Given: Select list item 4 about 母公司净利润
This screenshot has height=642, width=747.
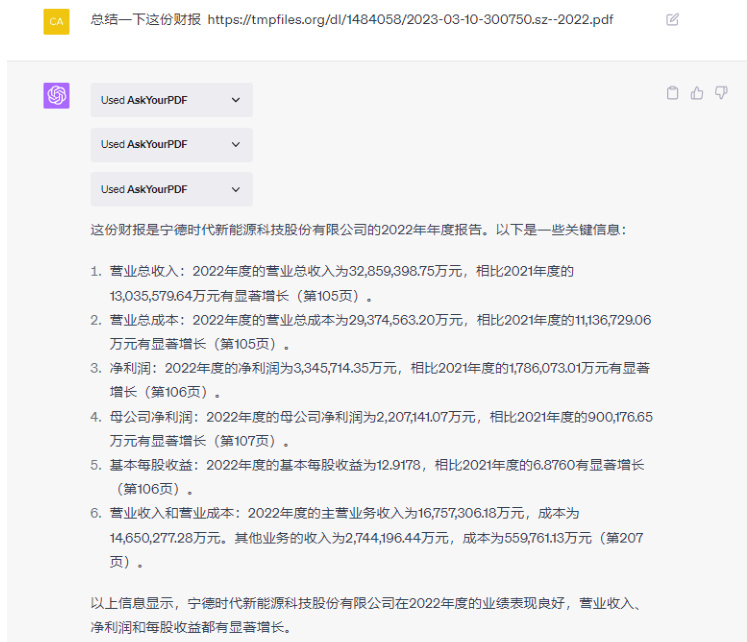Looking at the screenshot, I should (380, 428).
